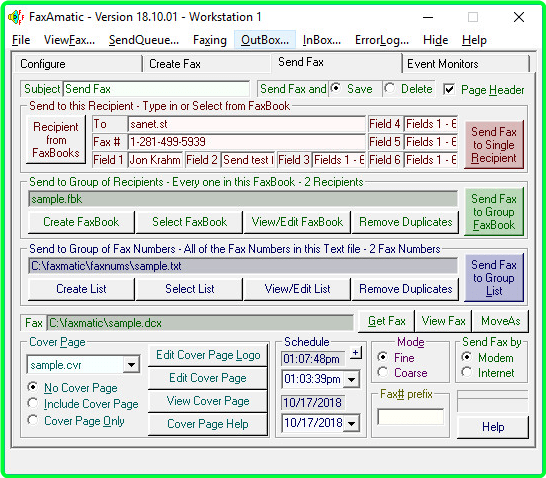Image resolution: width=546 pixels, height=478 pixels.
Task: Switch to the Event Monitors tab
Action: 466,64
